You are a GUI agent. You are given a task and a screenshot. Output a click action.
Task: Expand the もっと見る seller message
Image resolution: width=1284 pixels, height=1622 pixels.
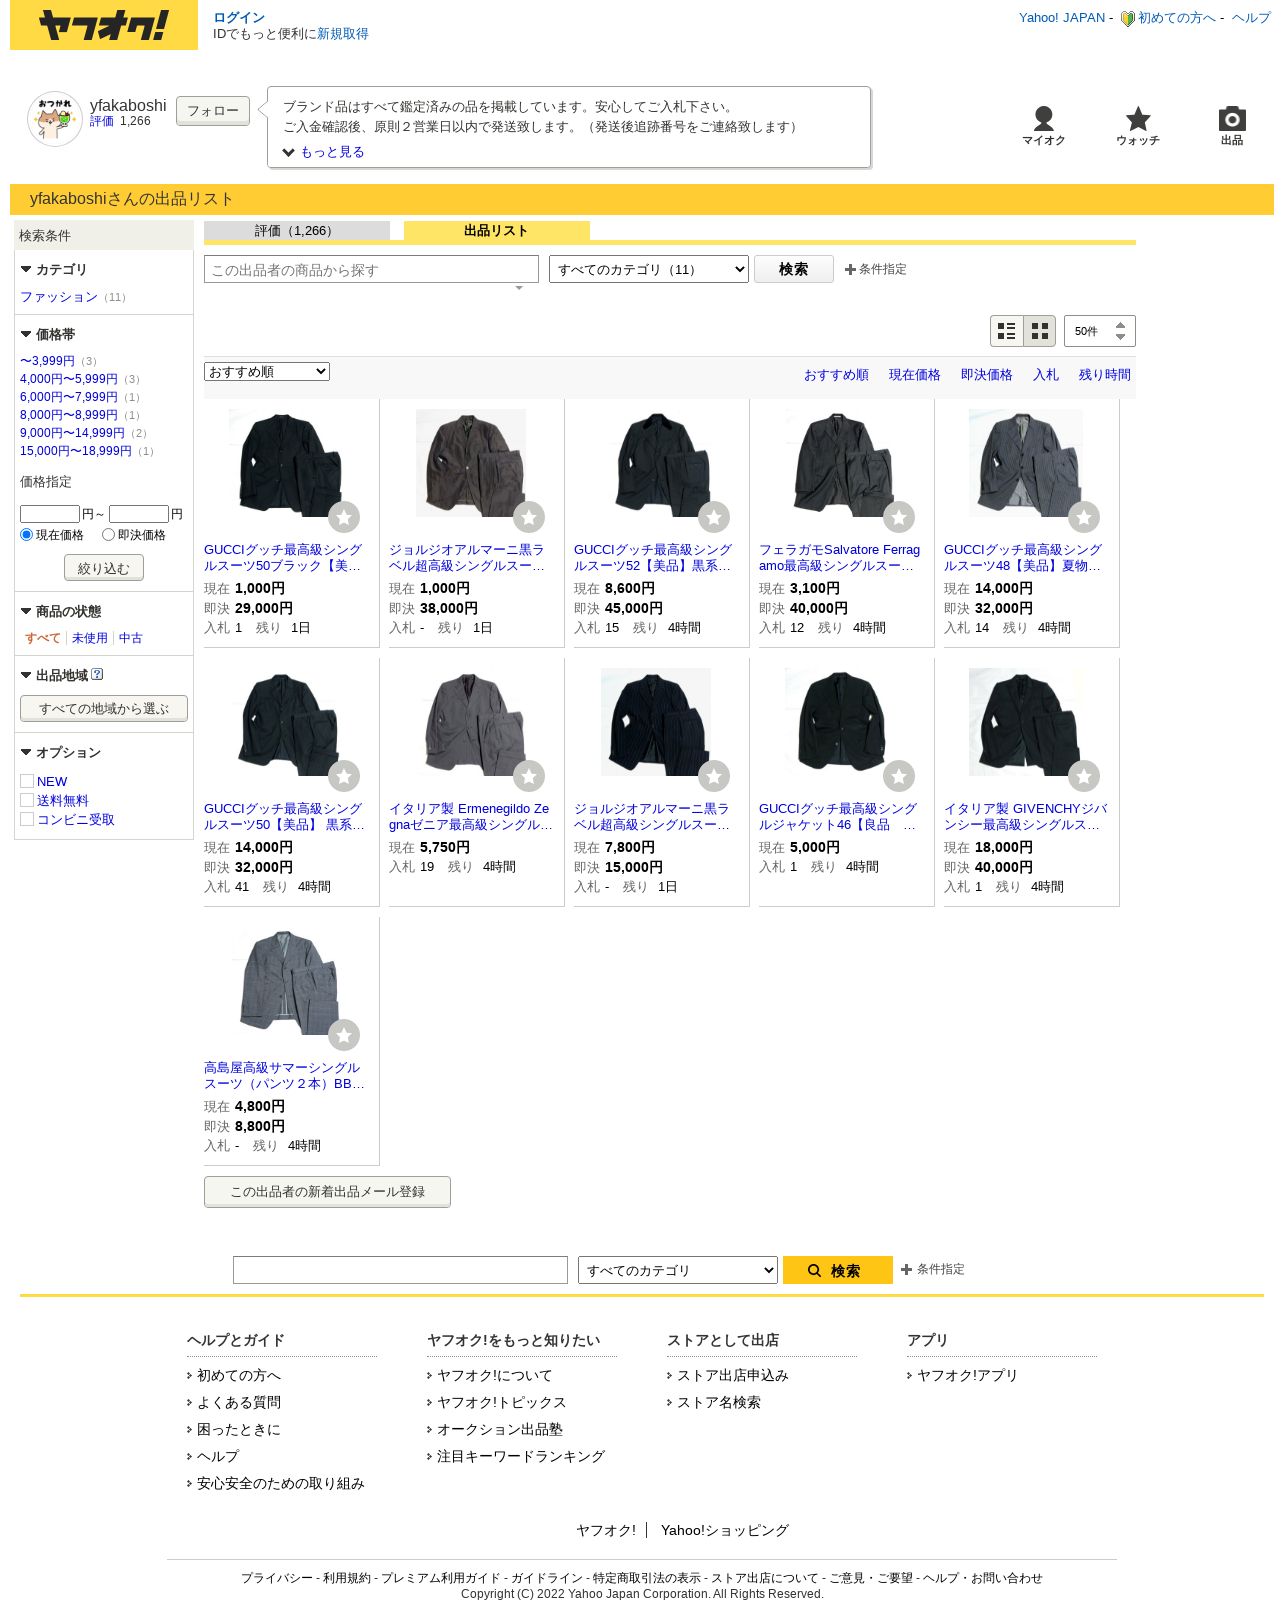323,152
